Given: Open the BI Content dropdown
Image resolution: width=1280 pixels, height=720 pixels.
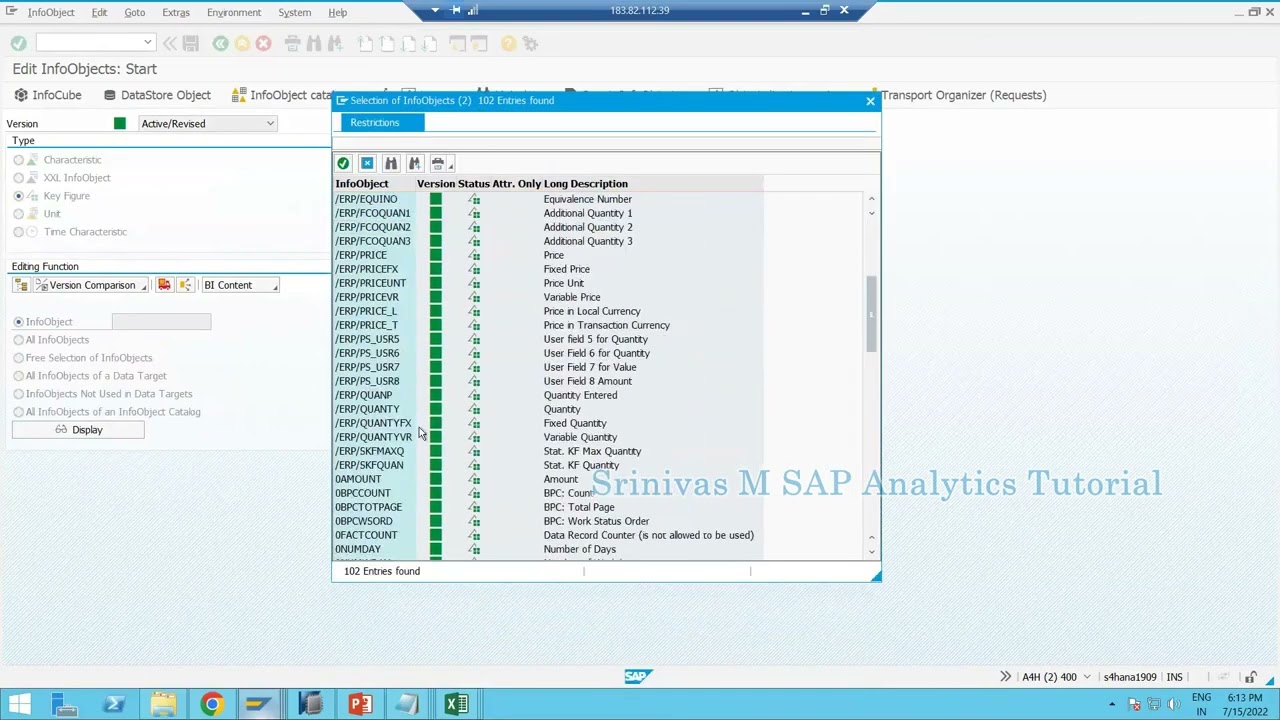Looking at the screenshot, I should tap(240, 285).
